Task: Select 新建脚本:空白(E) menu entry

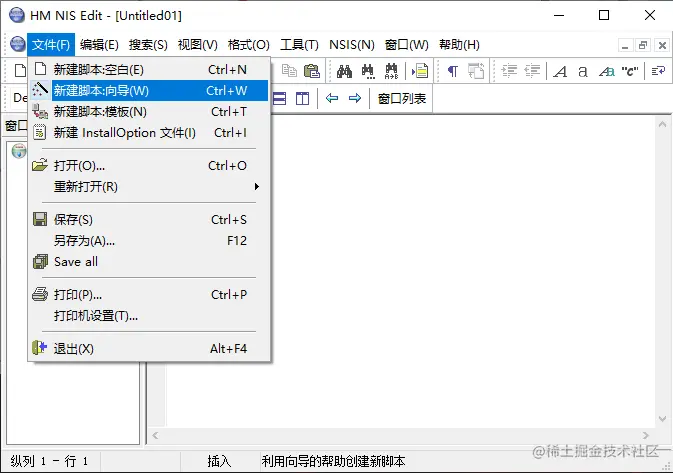Action: pyautogui.click(x=149, y=70)
